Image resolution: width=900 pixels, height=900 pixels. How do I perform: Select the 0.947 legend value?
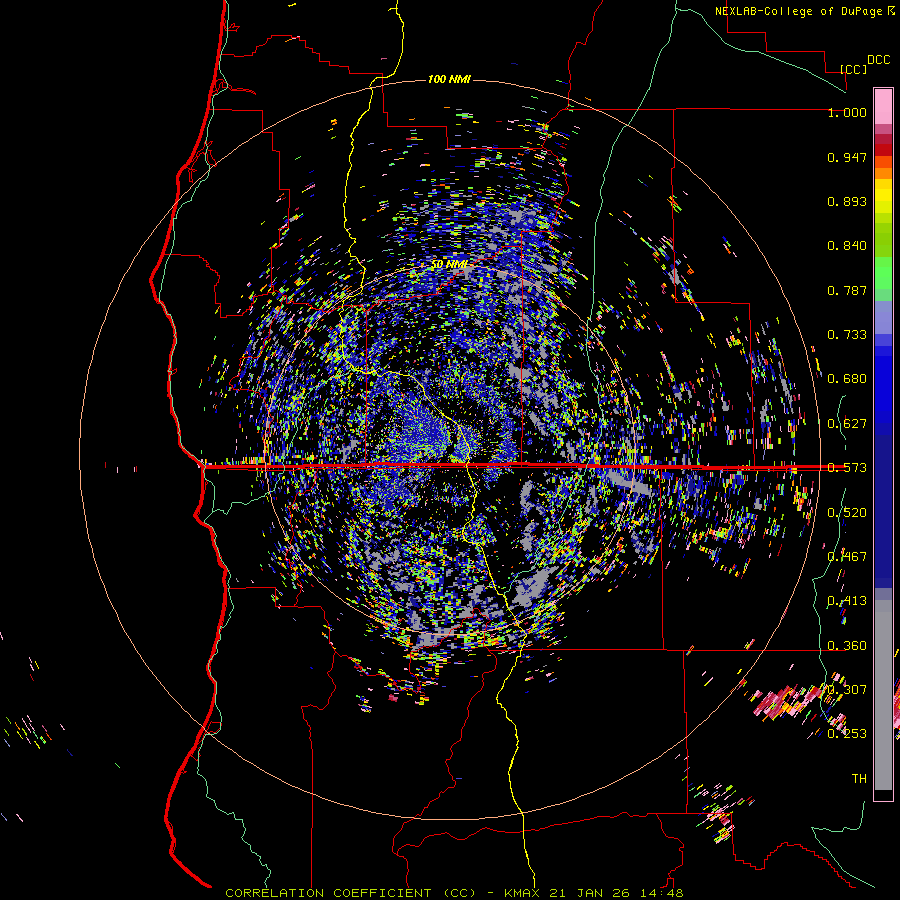[847, 157]
